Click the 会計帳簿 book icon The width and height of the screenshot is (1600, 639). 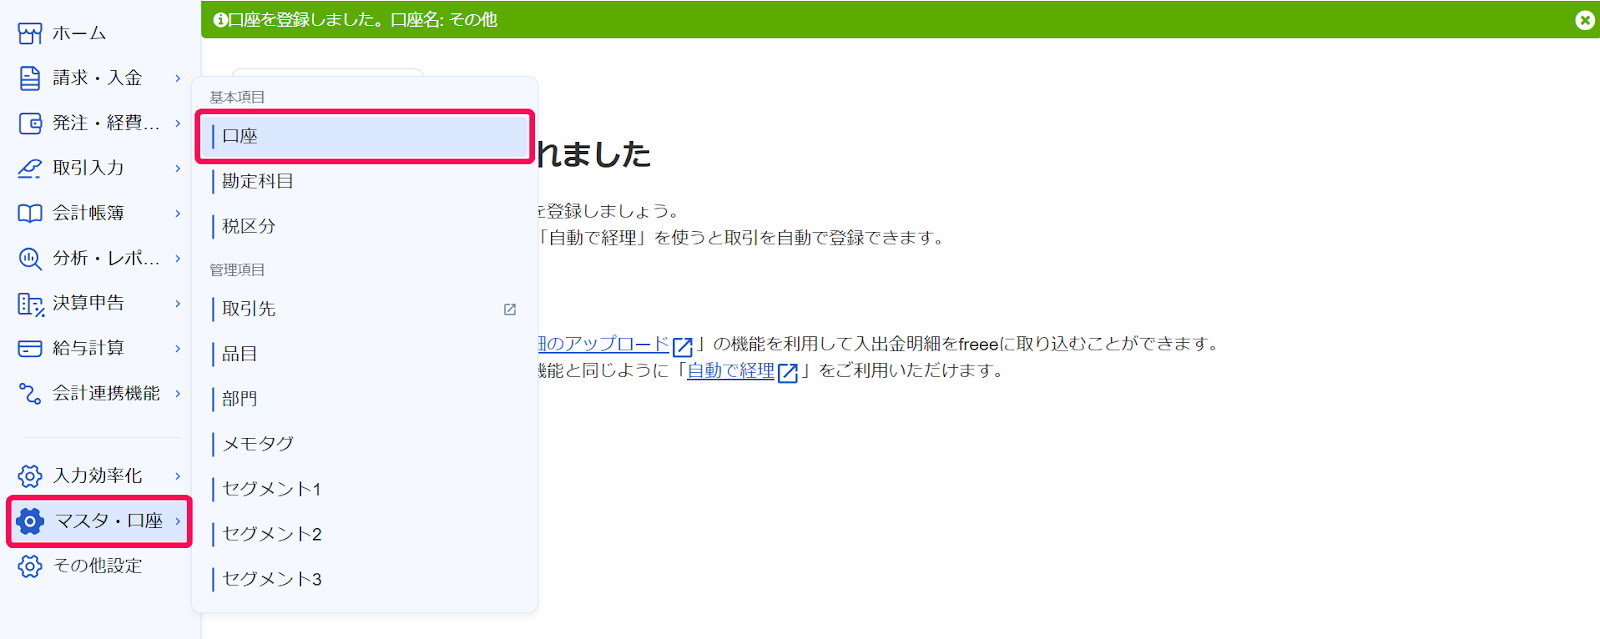[x=30, y=213]
